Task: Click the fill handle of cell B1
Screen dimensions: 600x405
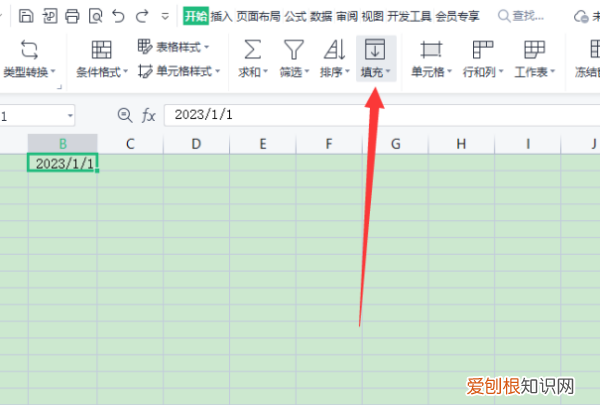Action: click(x=97, y=171)
